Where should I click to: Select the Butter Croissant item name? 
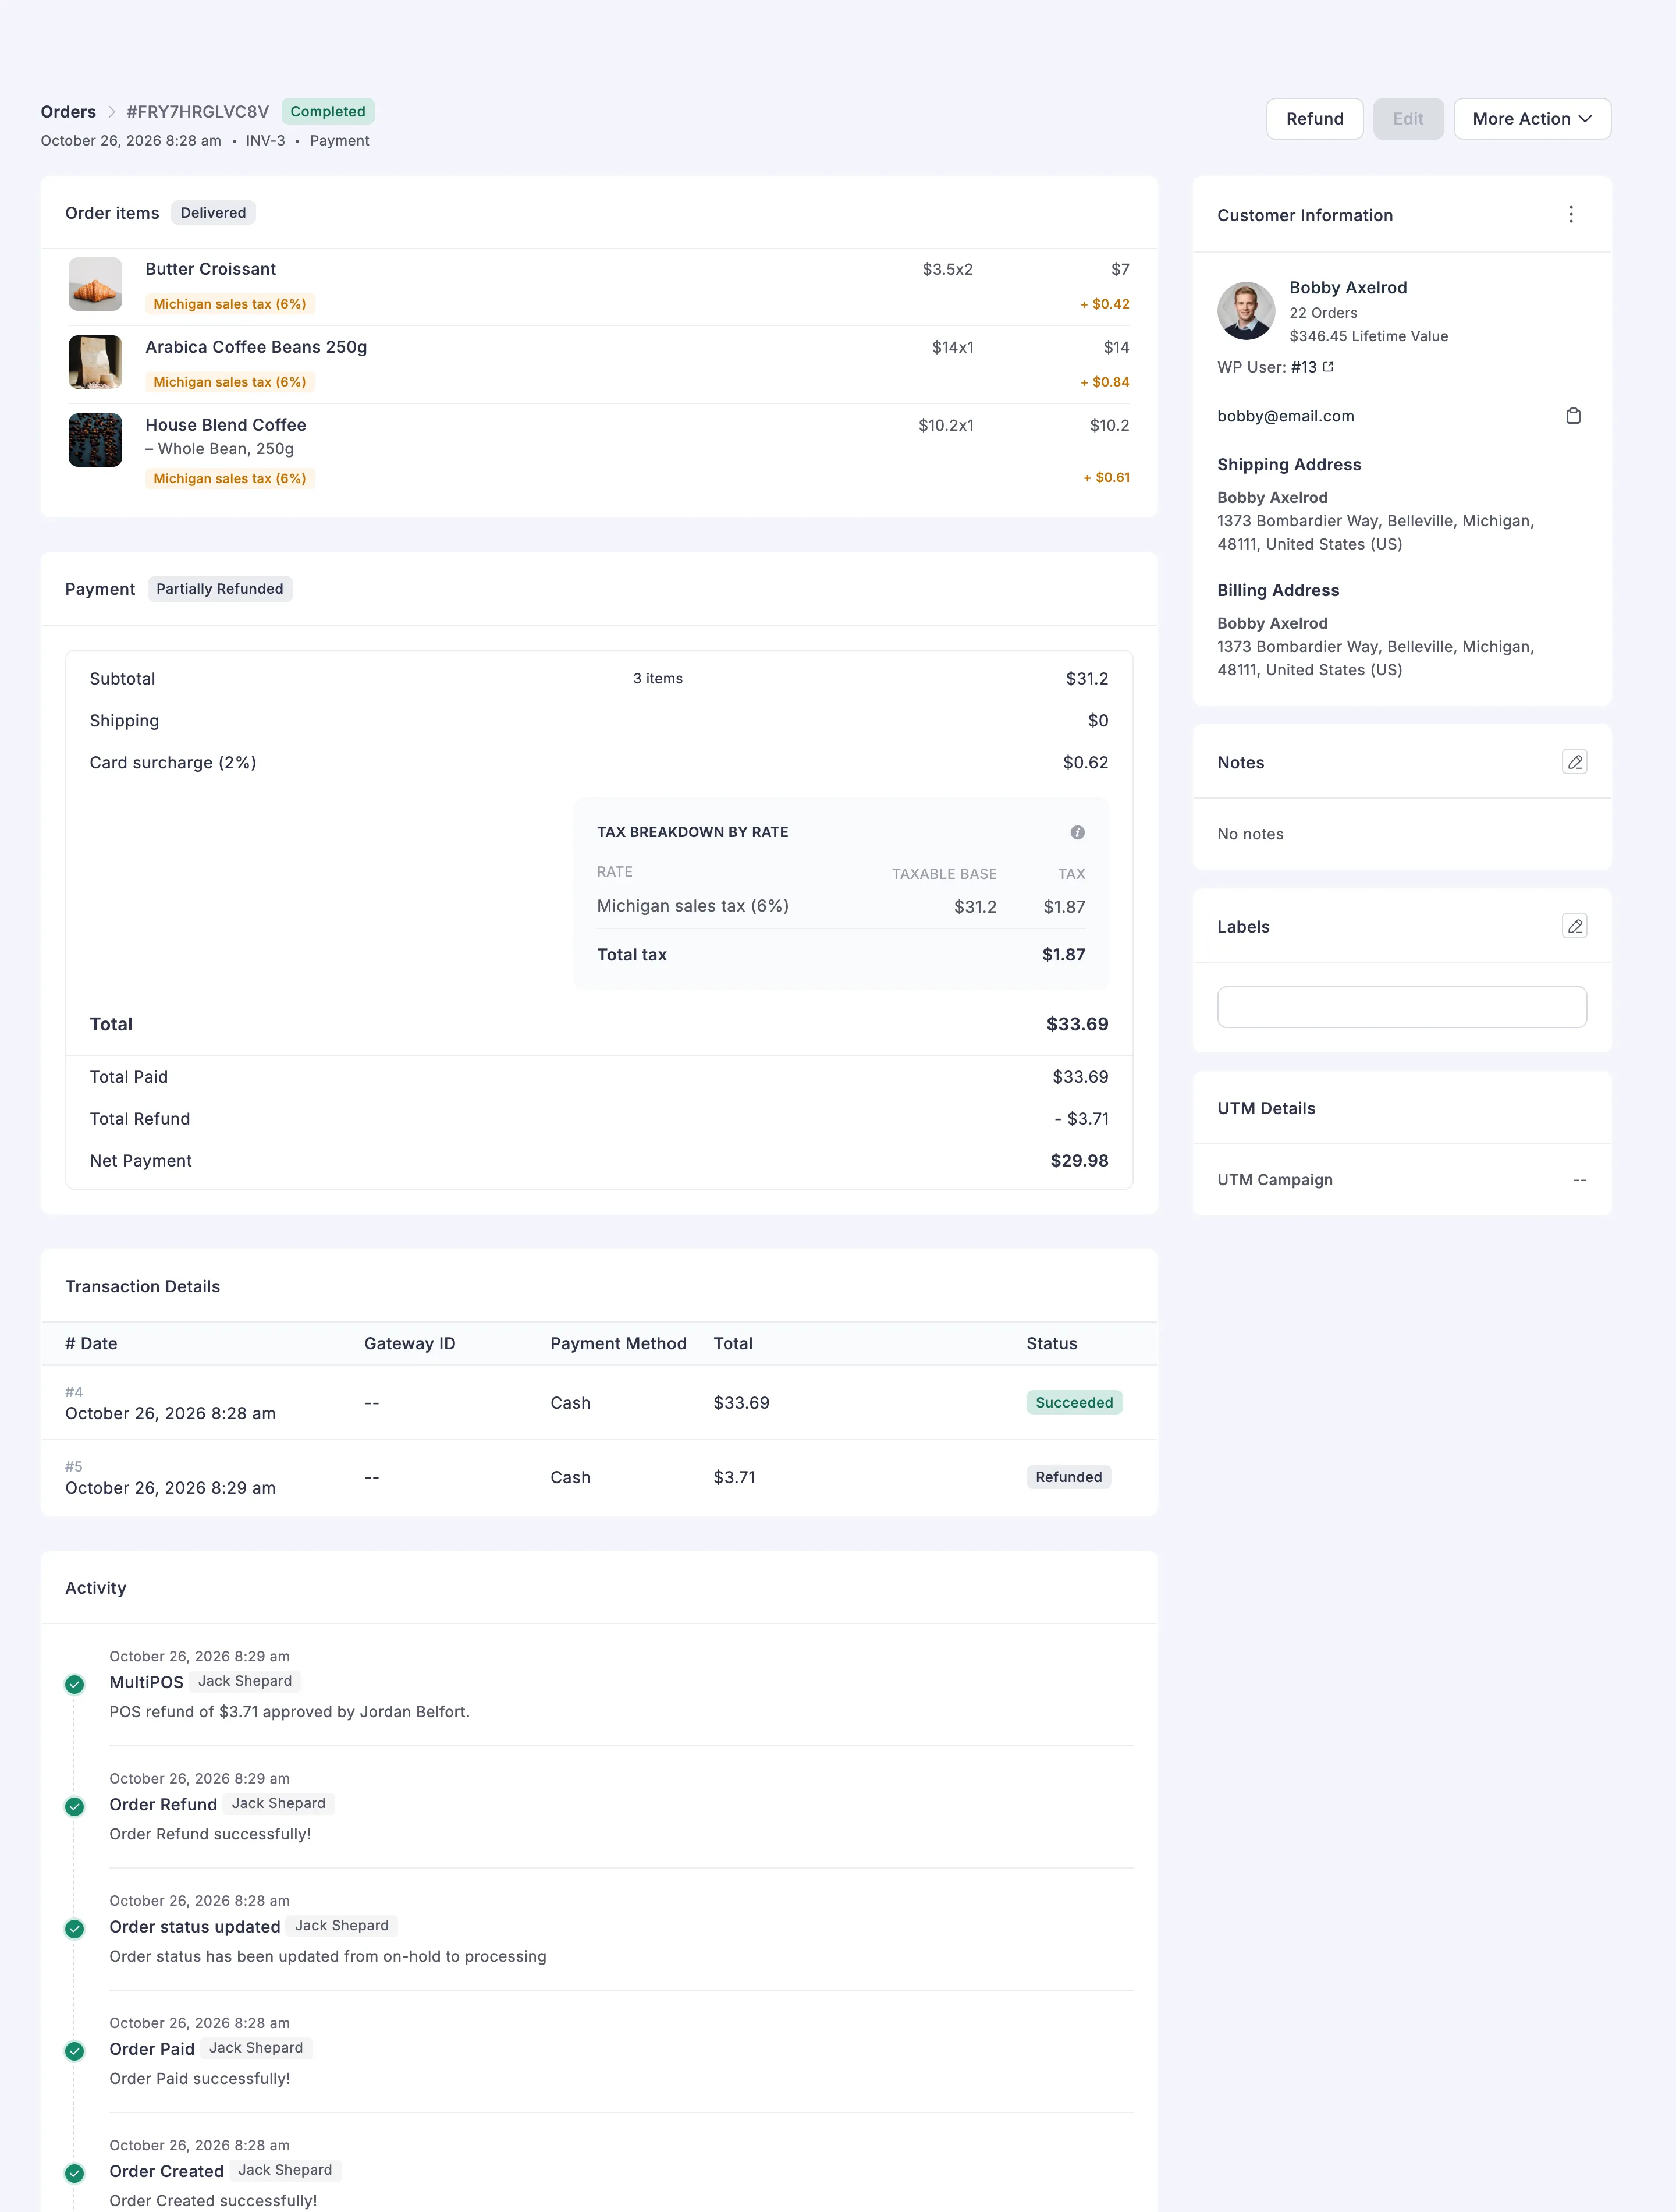pos(210,269)
